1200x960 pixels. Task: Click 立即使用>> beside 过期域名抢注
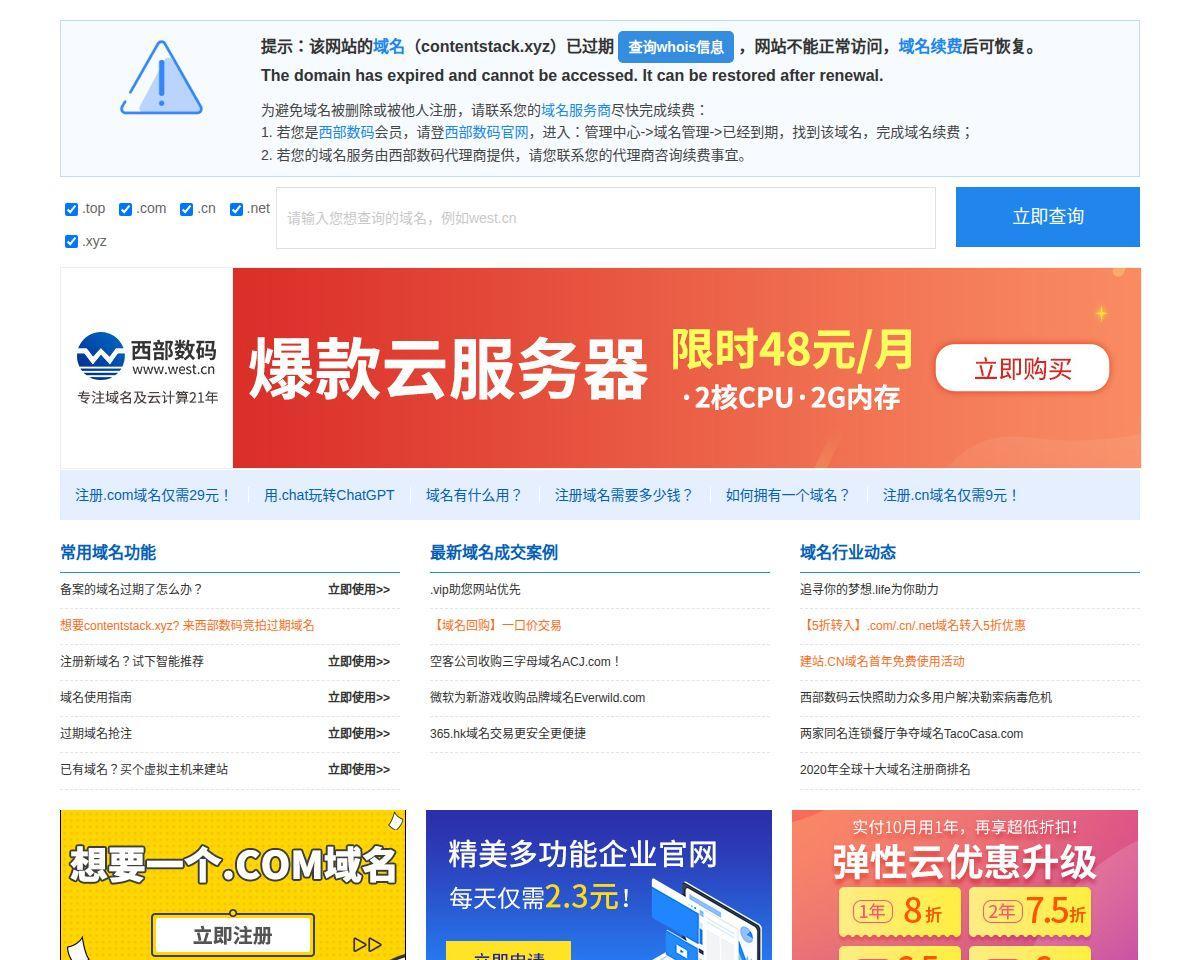[359, 733]
